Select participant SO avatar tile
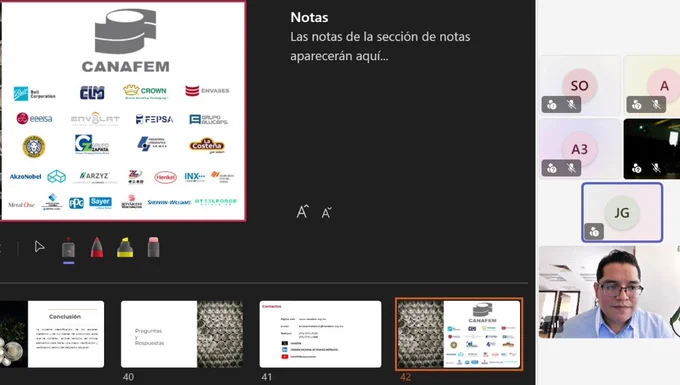The width and height of the screenshot is (680, 385). (580, 85)
